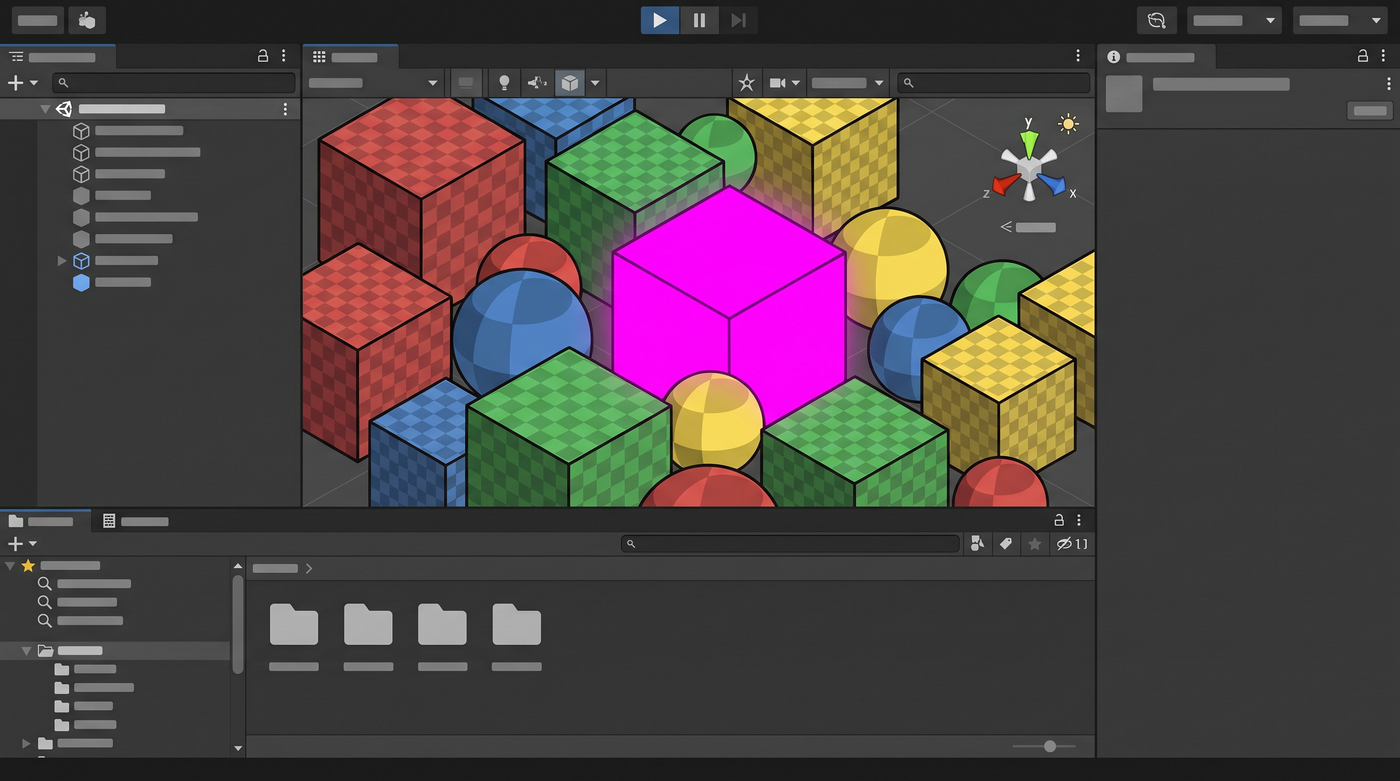
Task: Click the Scene view search field
Action: click(x=994, y=83)
